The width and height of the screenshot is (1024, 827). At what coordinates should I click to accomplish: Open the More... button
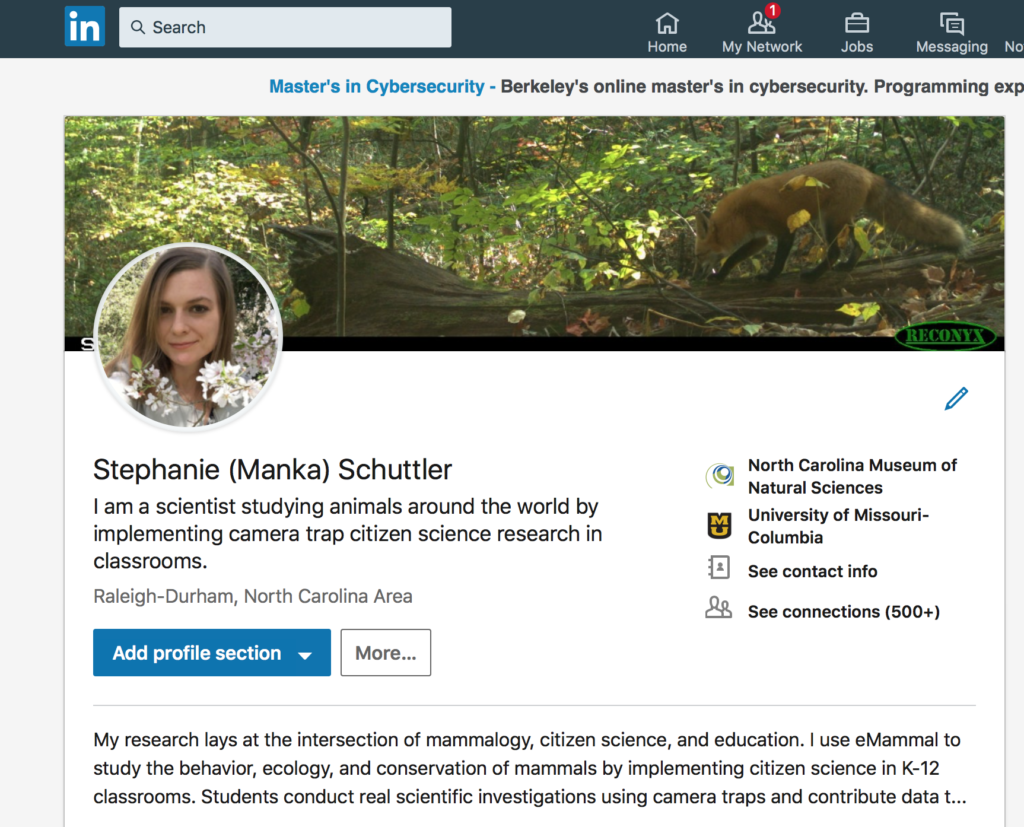pyautogui.click(x=385, y=653)
